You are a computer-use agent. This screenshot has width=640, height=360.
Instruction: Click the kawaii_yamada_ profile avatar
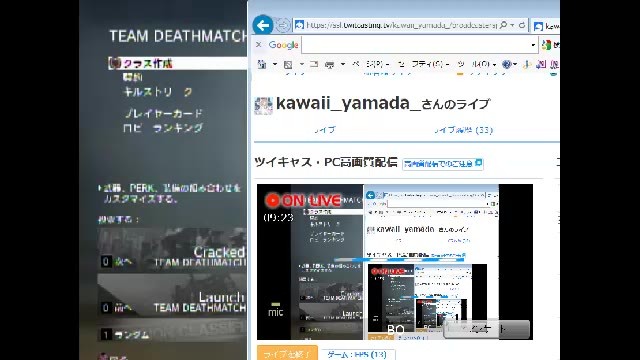point(263,105)
